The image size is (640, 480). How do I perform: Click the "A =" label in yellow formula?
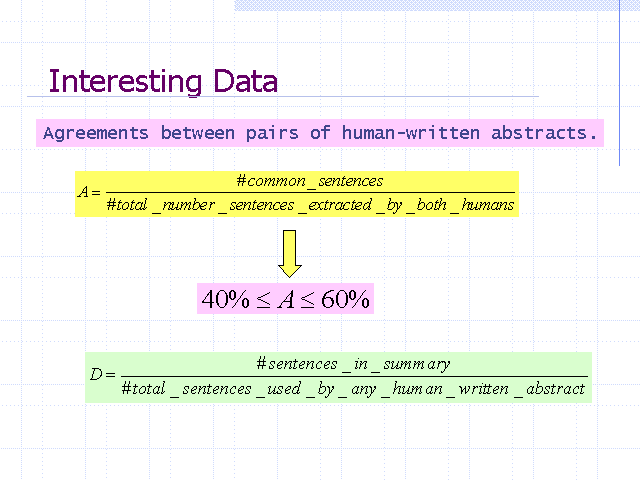pos(89,193)
